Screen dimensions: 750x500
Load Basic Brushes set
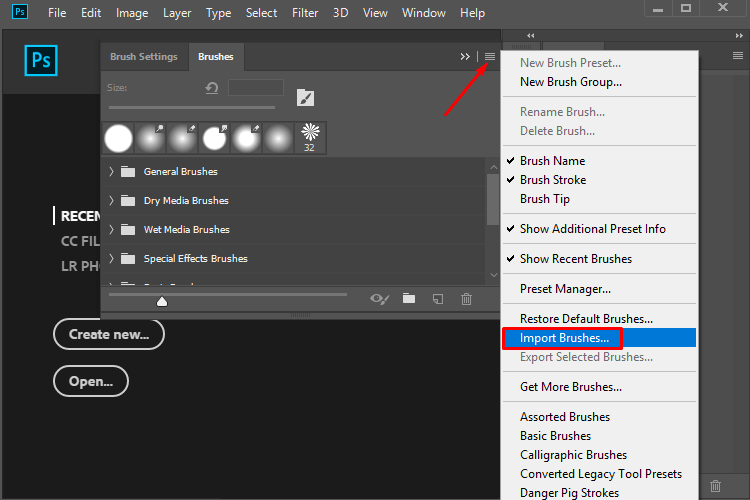pos(599,436)
